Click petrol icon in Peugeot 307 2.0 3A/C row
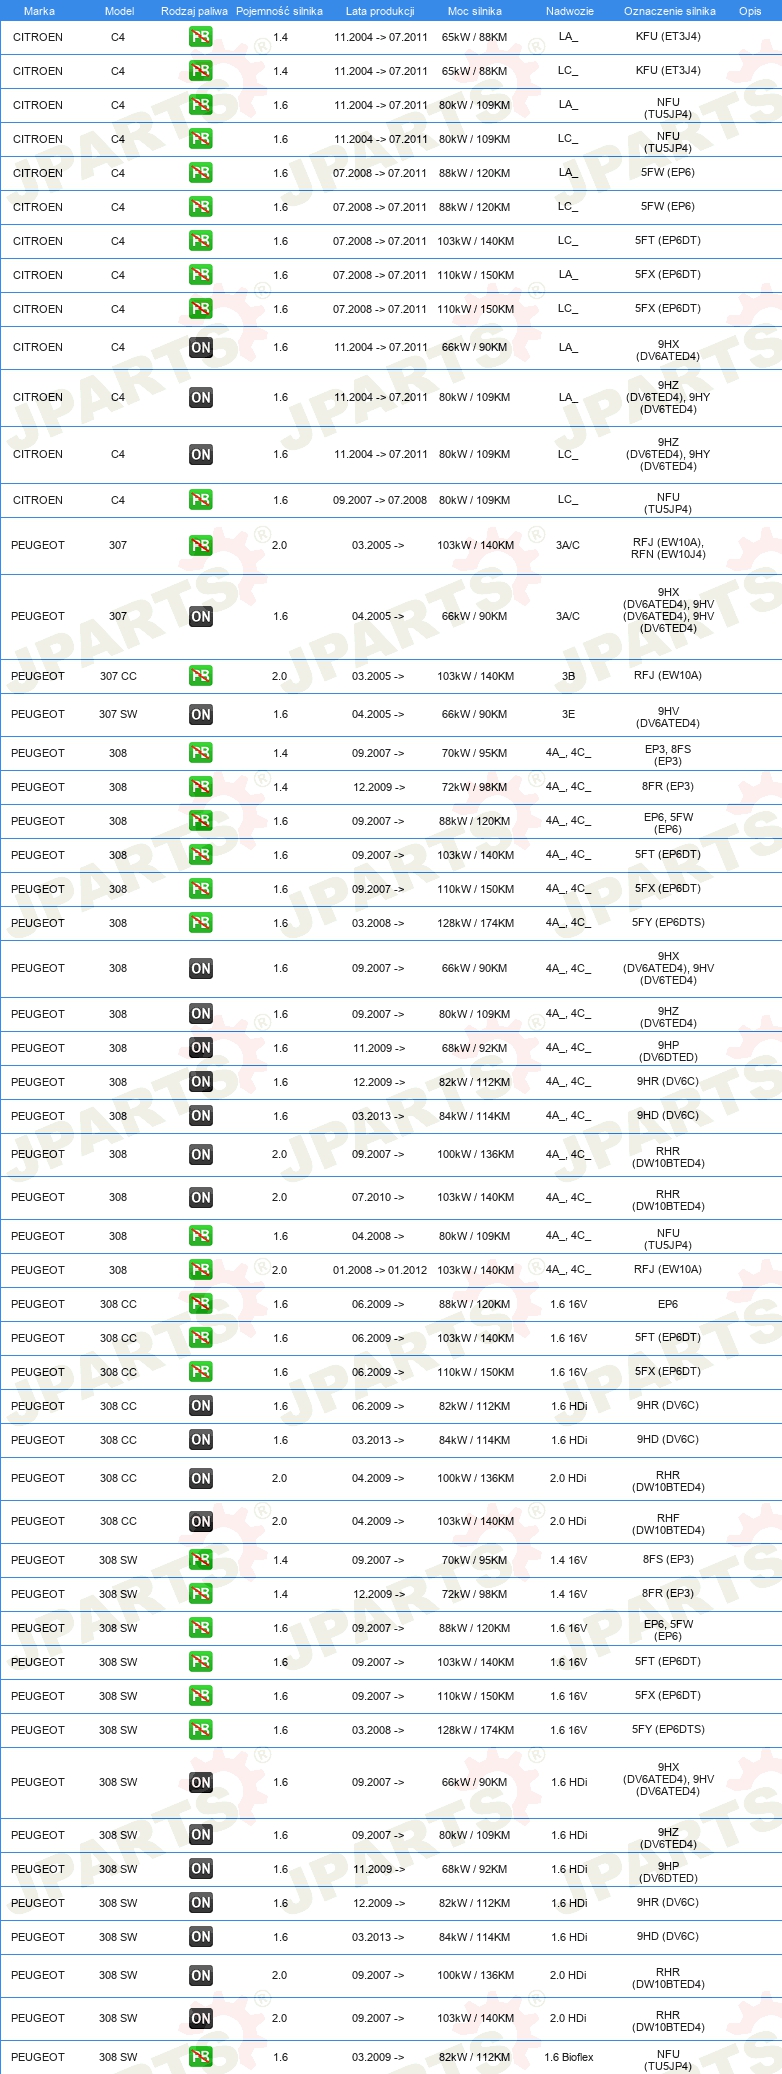The height and width of the screenshot is (2074, 782). pos(201,546)
